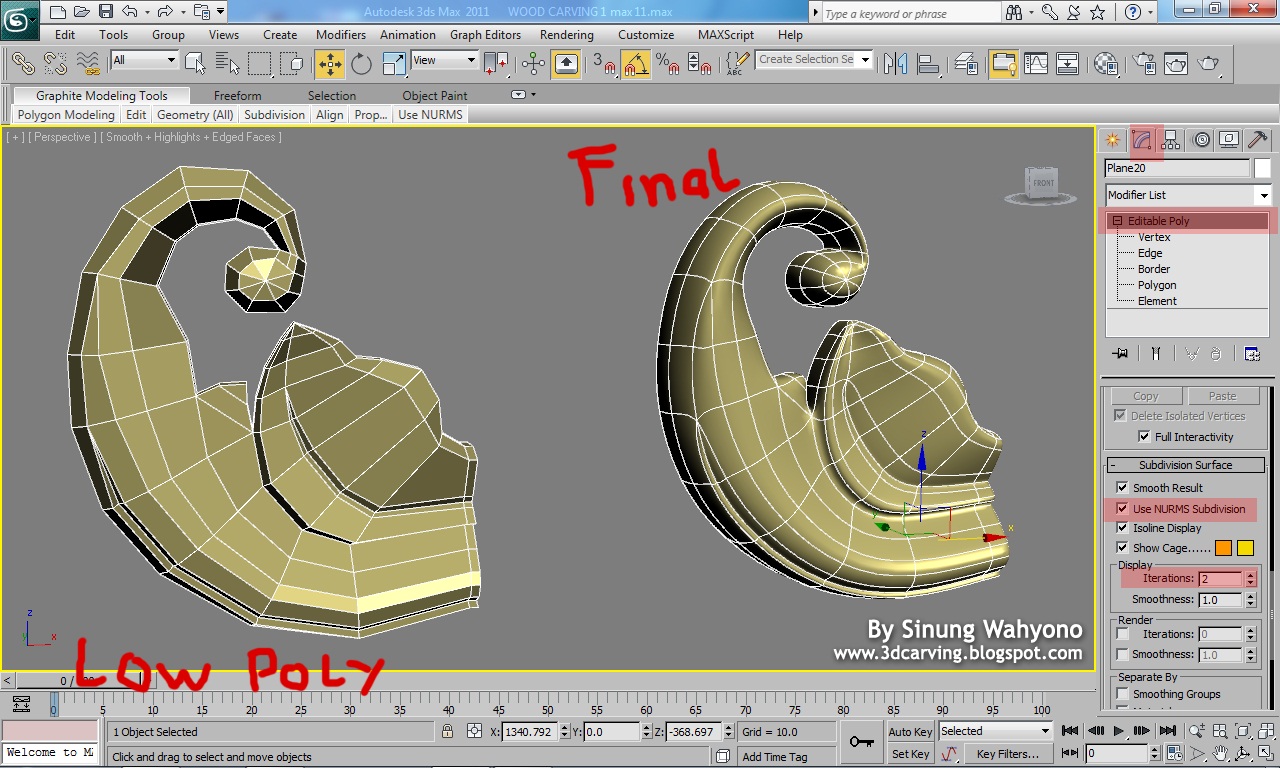Open the Rendering menu
This screenshot has width=1280, height=768.
coord(566,34)
